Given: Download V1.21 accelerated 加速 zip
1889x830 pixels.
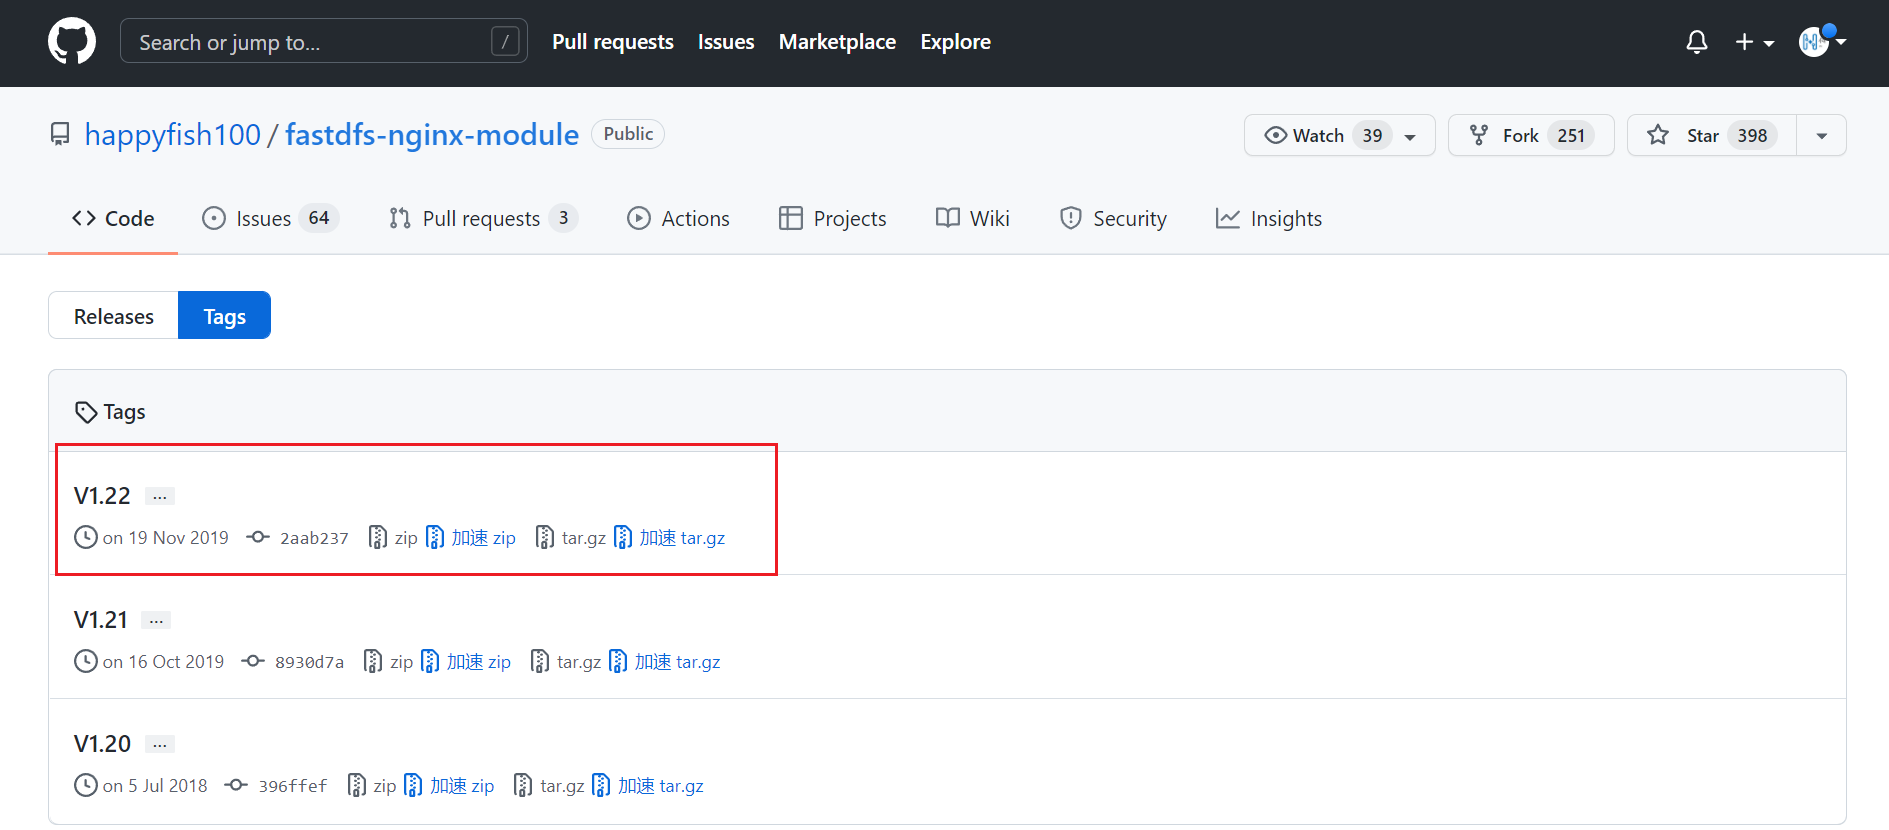Looking at the screenshot, I should point(466,662).
